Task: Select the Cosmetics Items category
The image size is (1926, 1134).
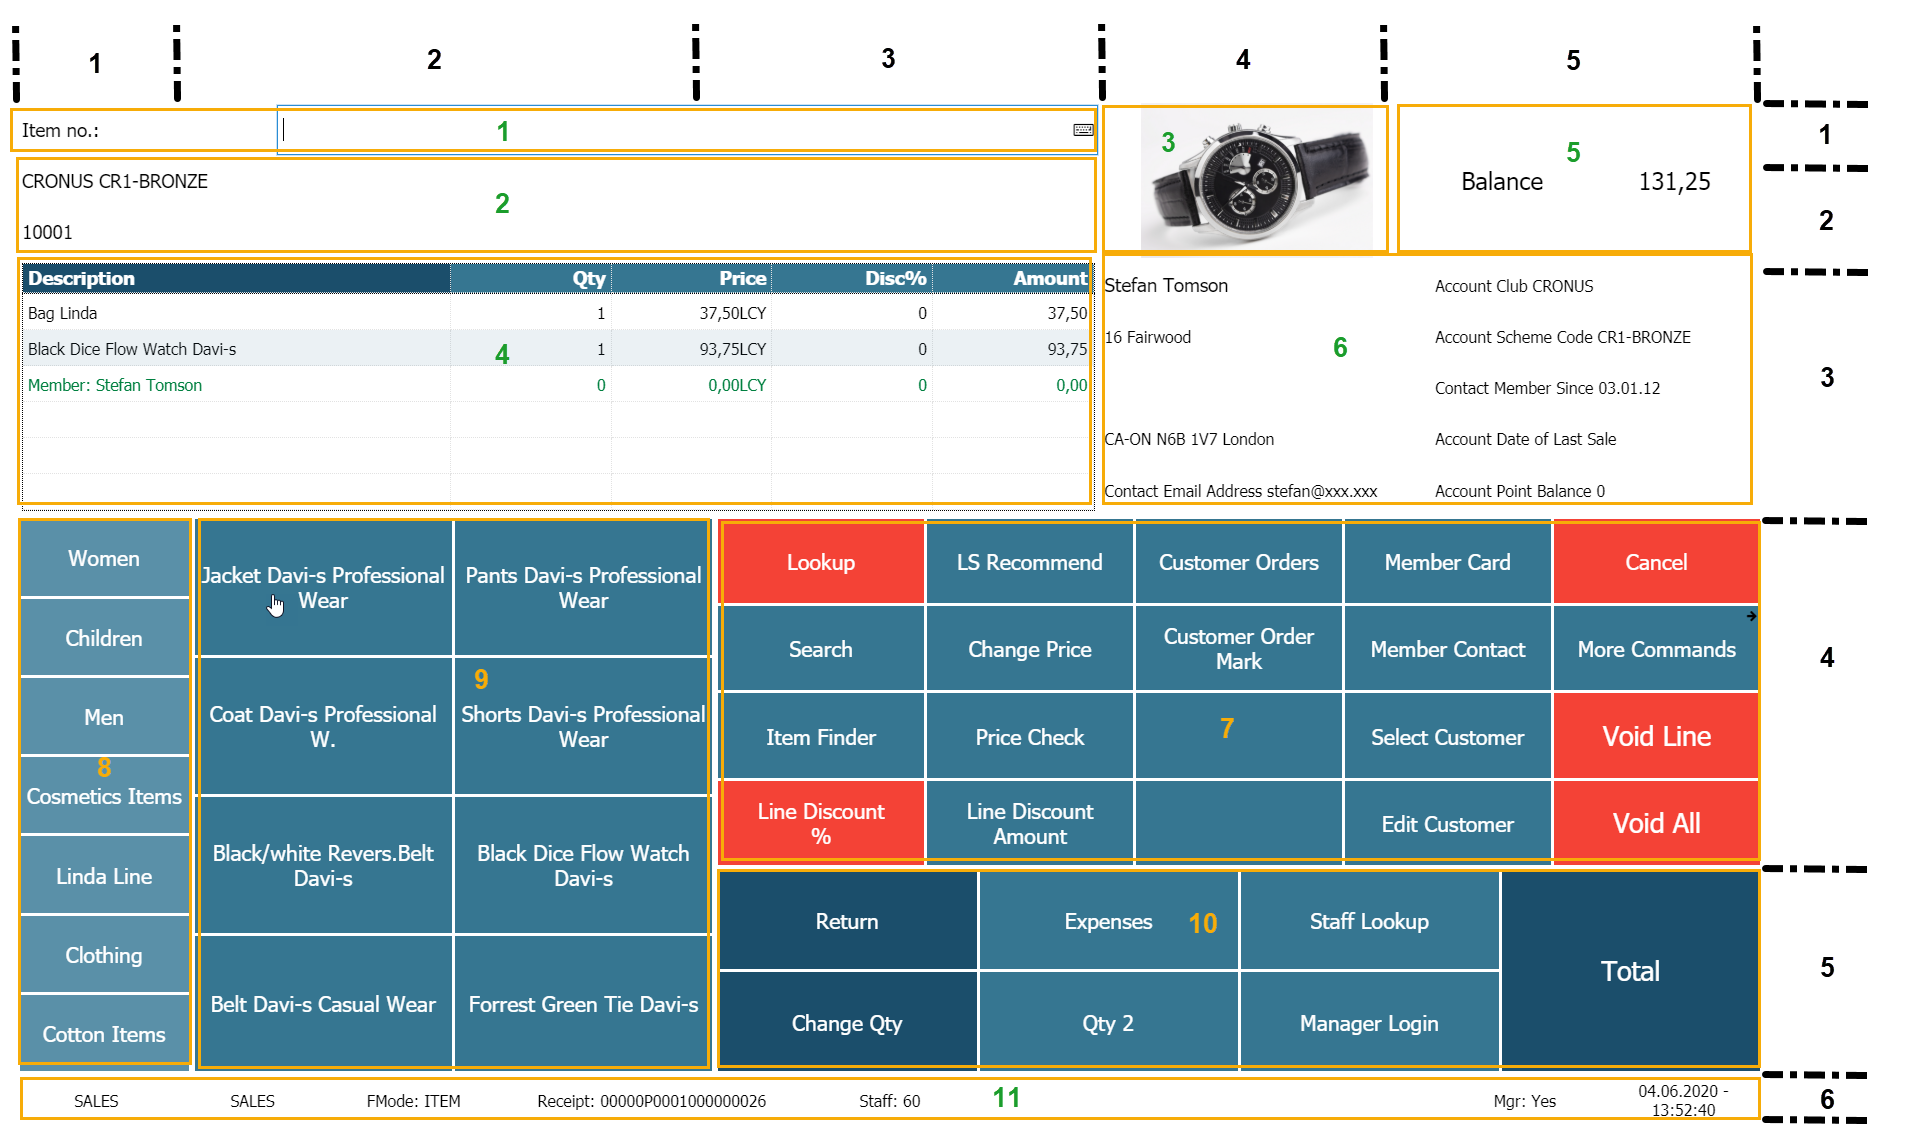Action: tap(104, 796)
